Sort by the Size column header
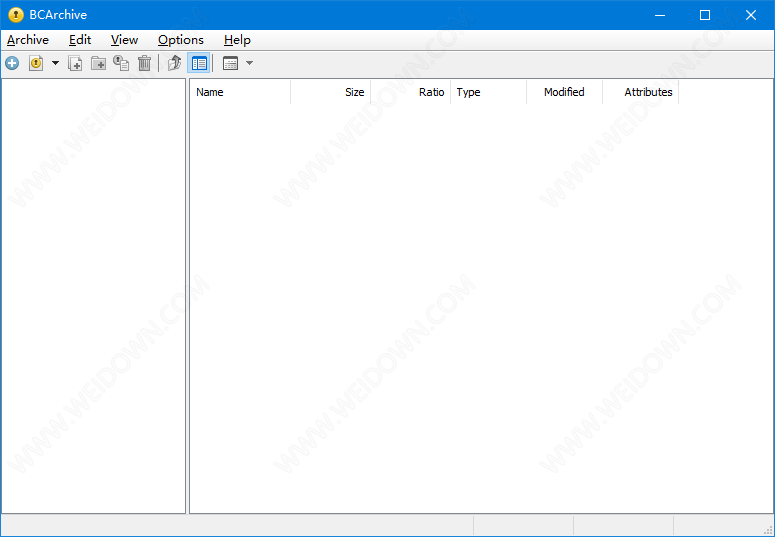The height and width of the screenshot is (537, 775). pos(331,92)
